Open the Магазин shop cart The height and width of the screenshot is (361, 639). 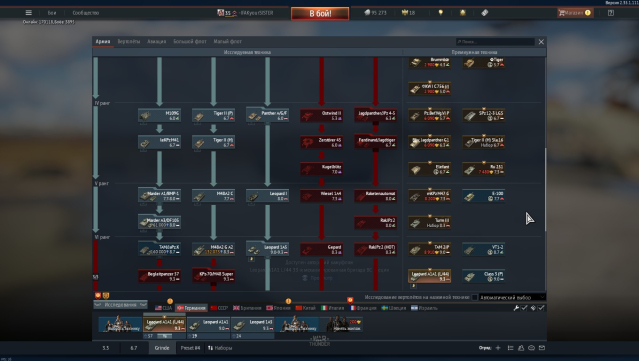575,13
